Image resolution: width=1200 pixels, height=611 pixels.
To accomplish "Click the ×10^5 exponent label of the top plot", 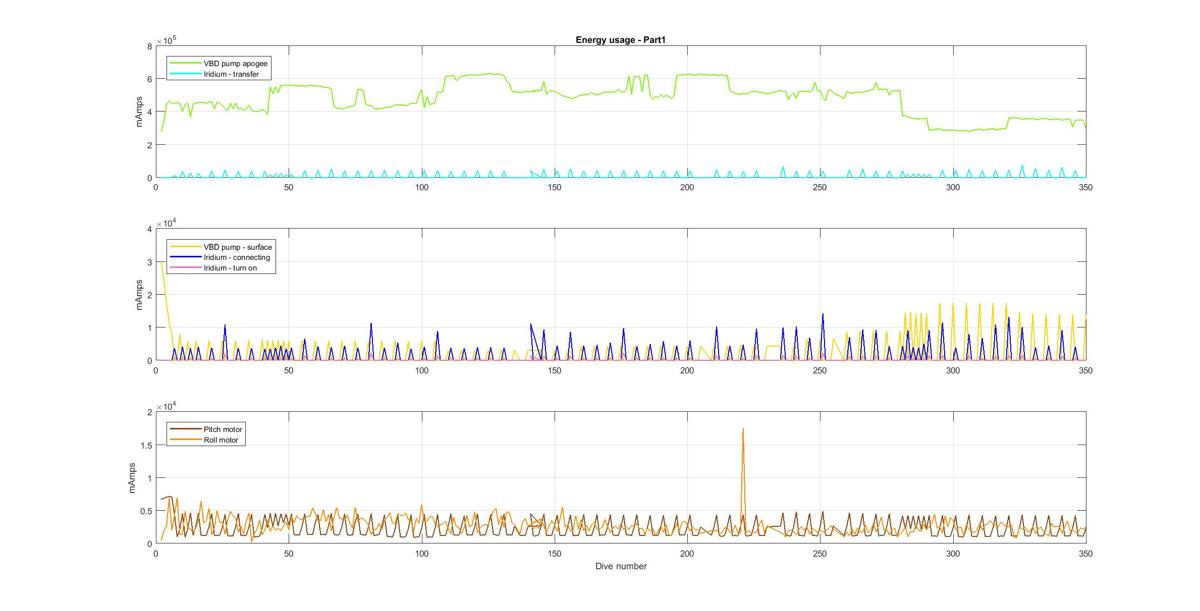I will click(x=166, y=40).
